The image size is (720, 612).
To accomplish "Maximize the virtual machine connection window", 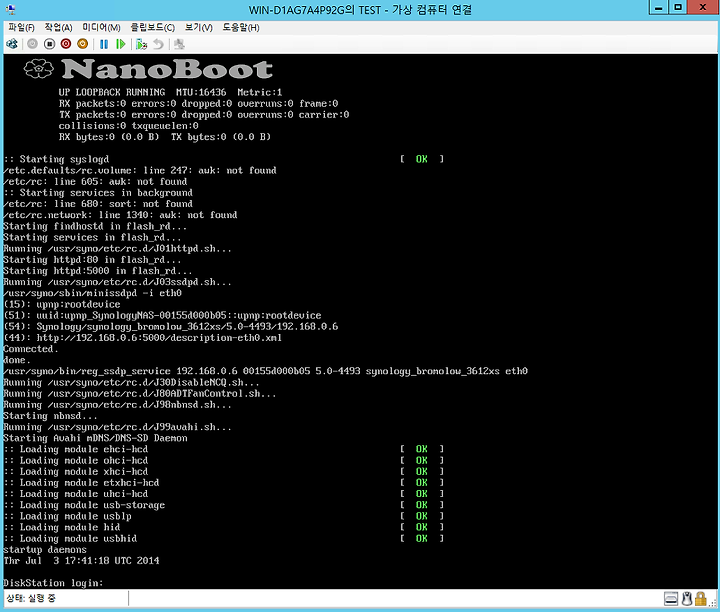I will tap(678, 7).
